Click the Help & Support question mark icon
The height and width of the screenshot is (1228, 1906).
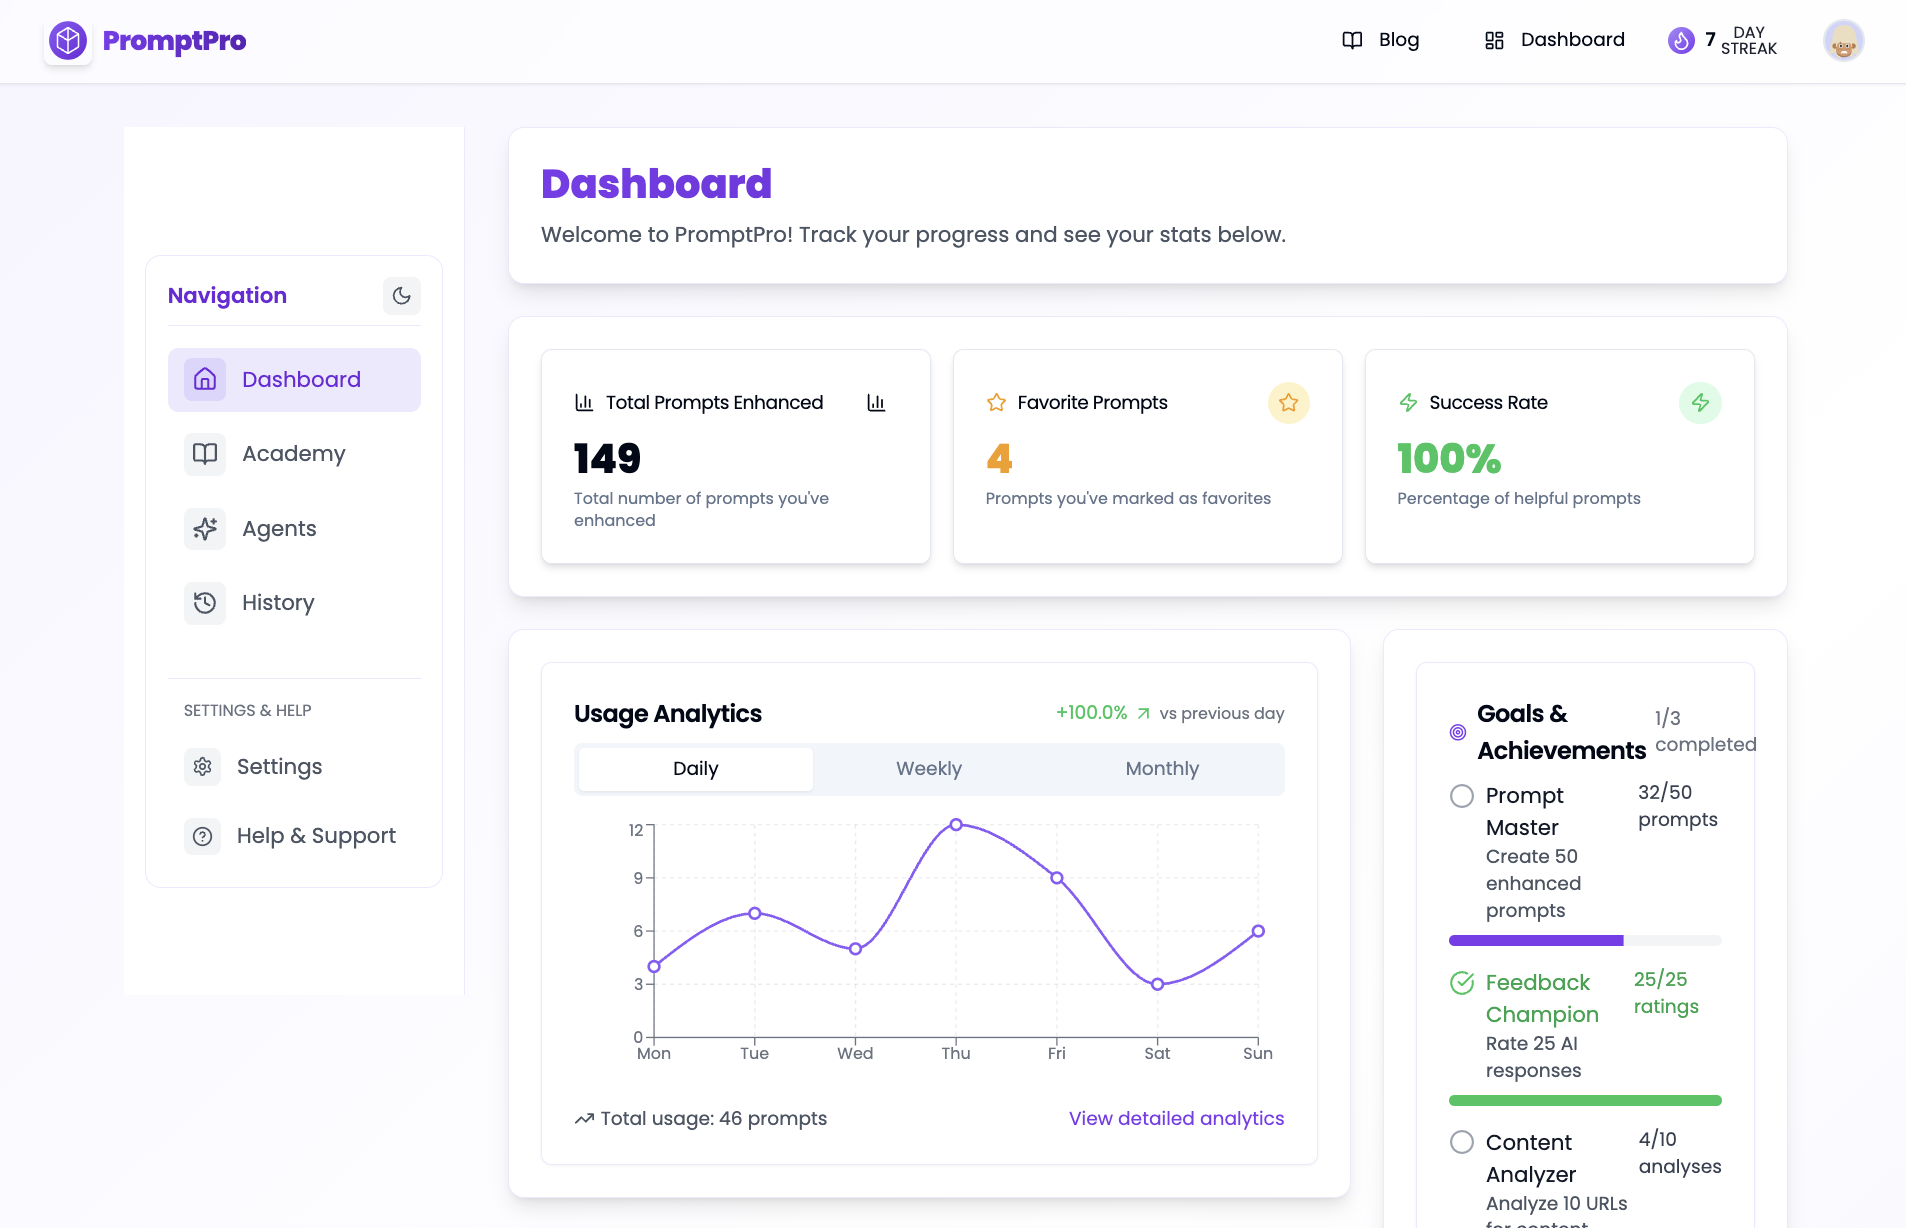[202, 836]
